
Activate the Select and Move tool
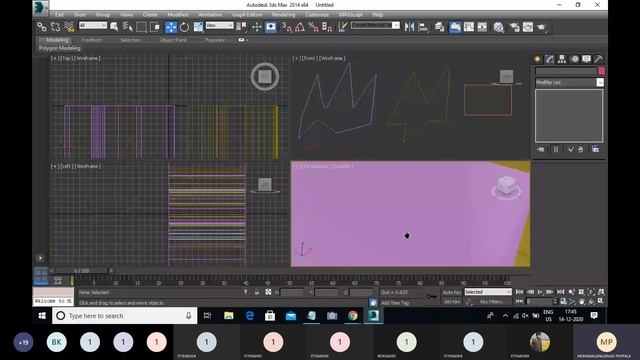pyautogui.click(x=171, y=27)
